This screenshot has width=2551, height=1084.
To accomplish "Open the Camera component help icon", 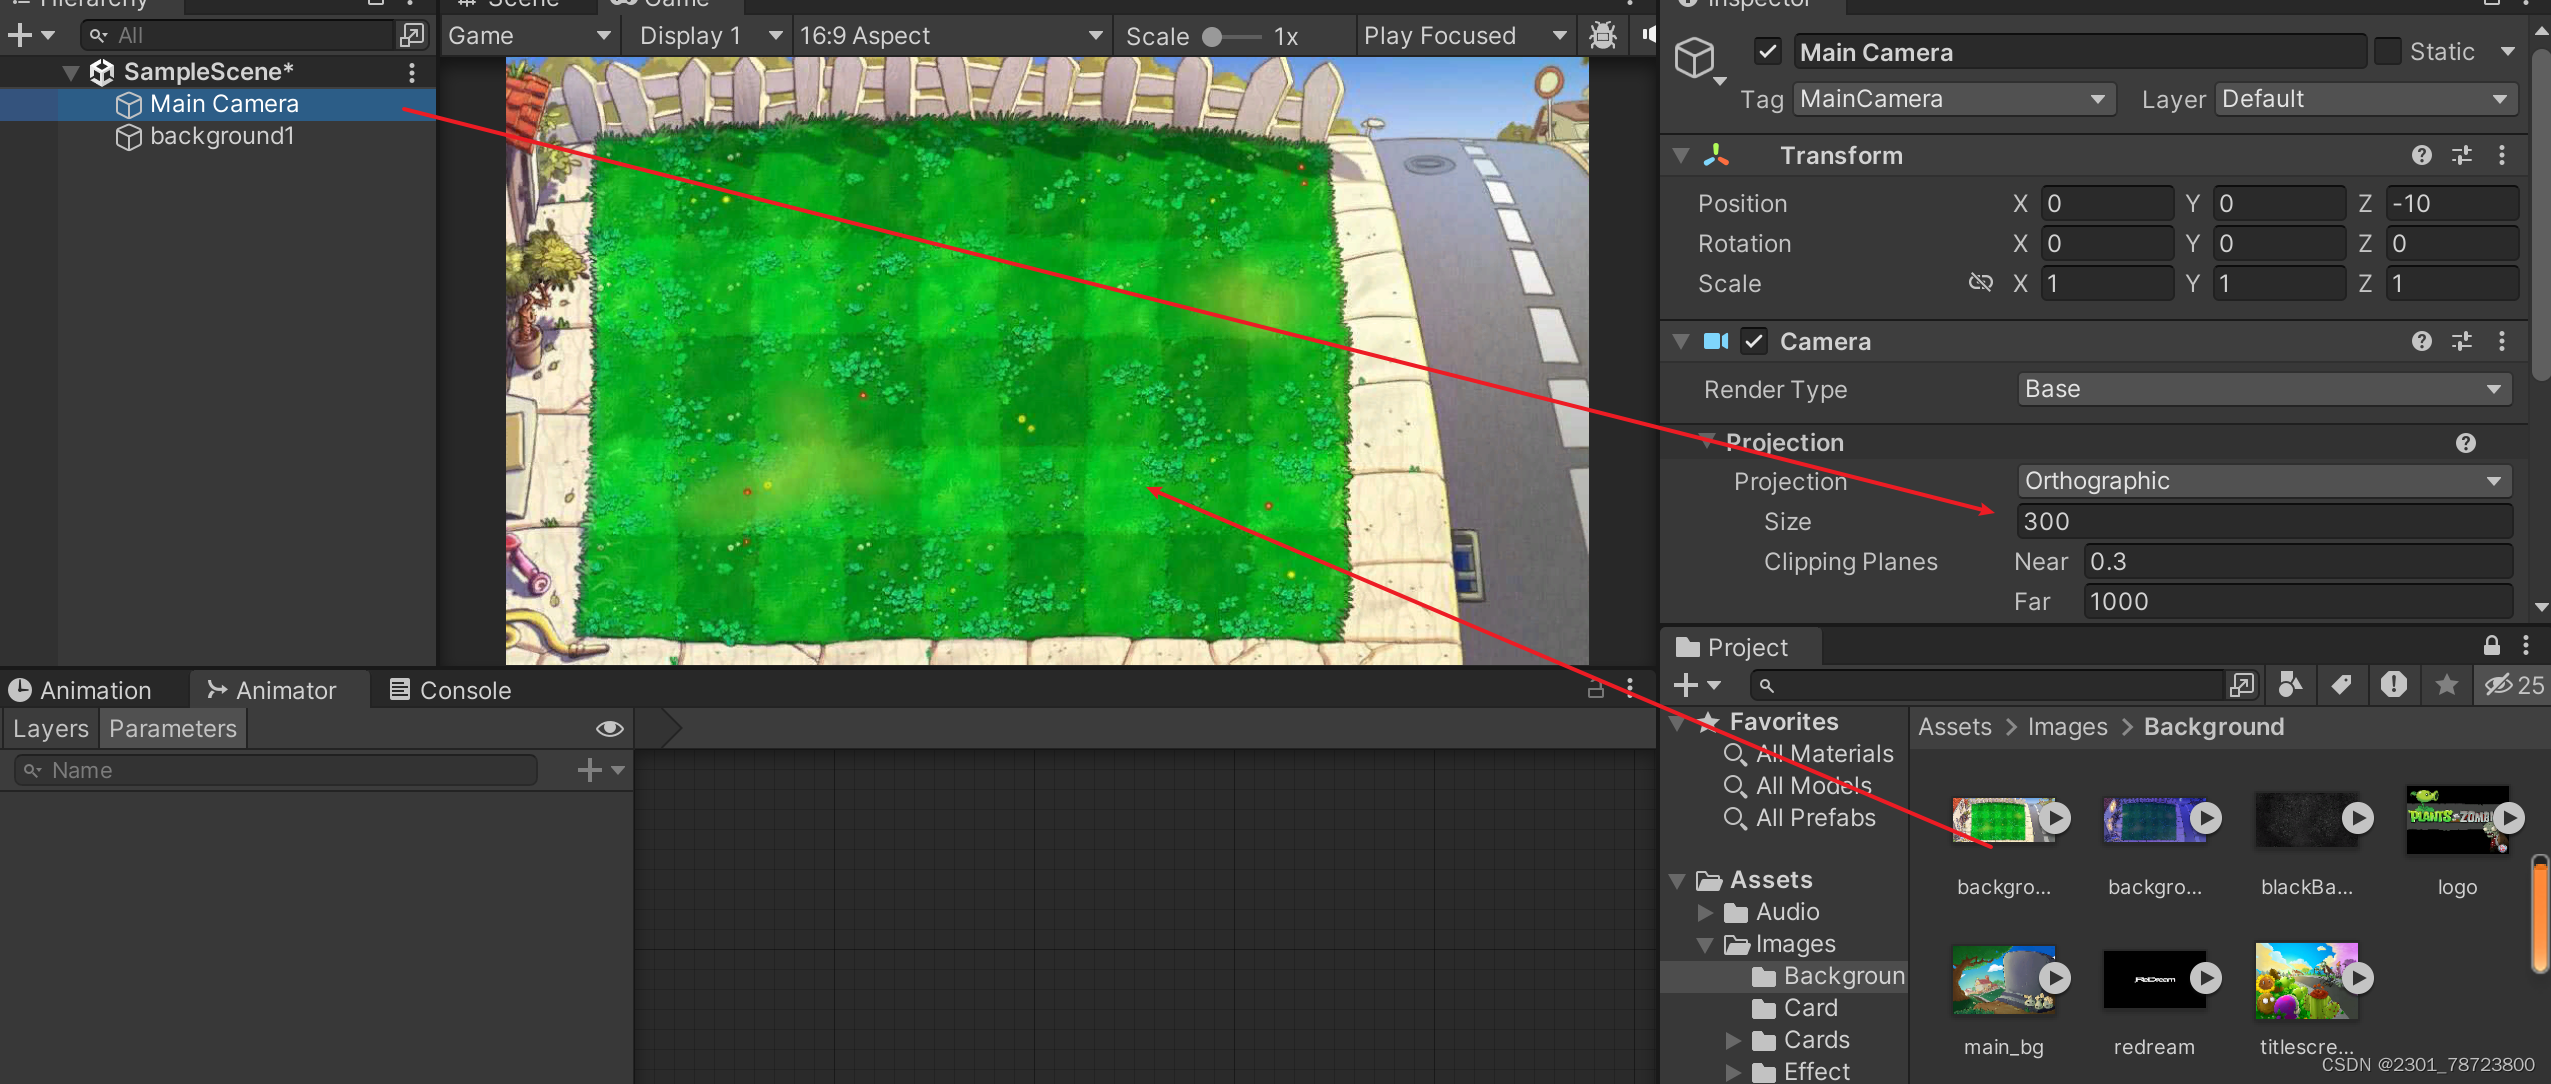I will [2421, 341].
